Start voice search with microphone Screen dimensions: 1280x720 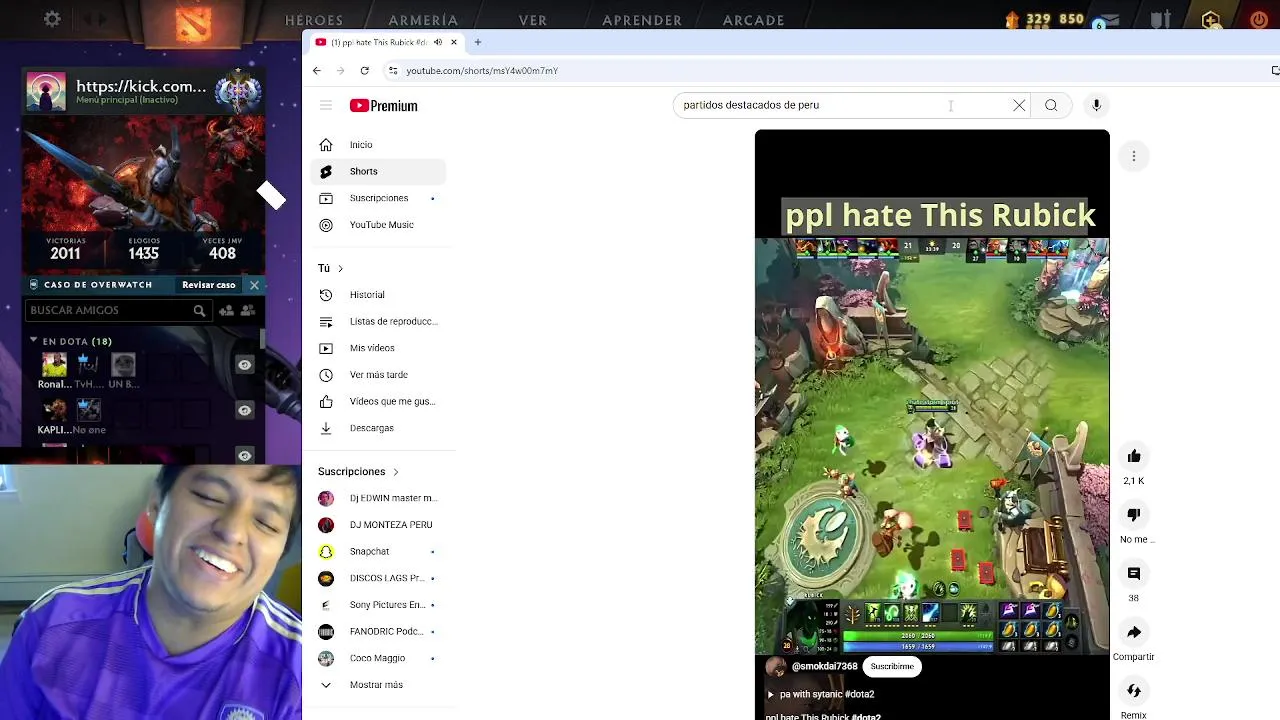[1096, 105]
